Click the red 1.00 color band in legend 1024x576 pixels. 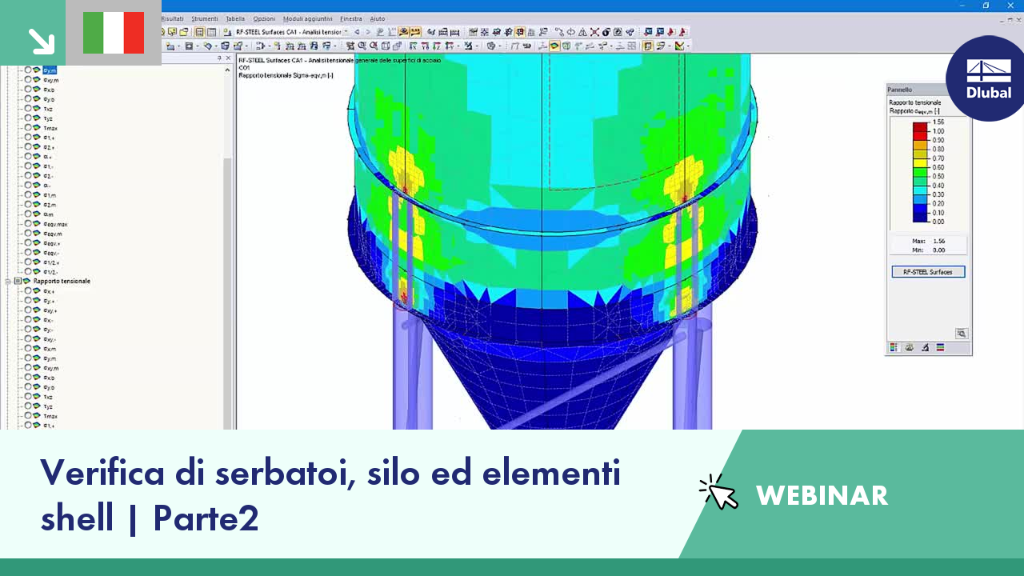(x=920, y=131)
